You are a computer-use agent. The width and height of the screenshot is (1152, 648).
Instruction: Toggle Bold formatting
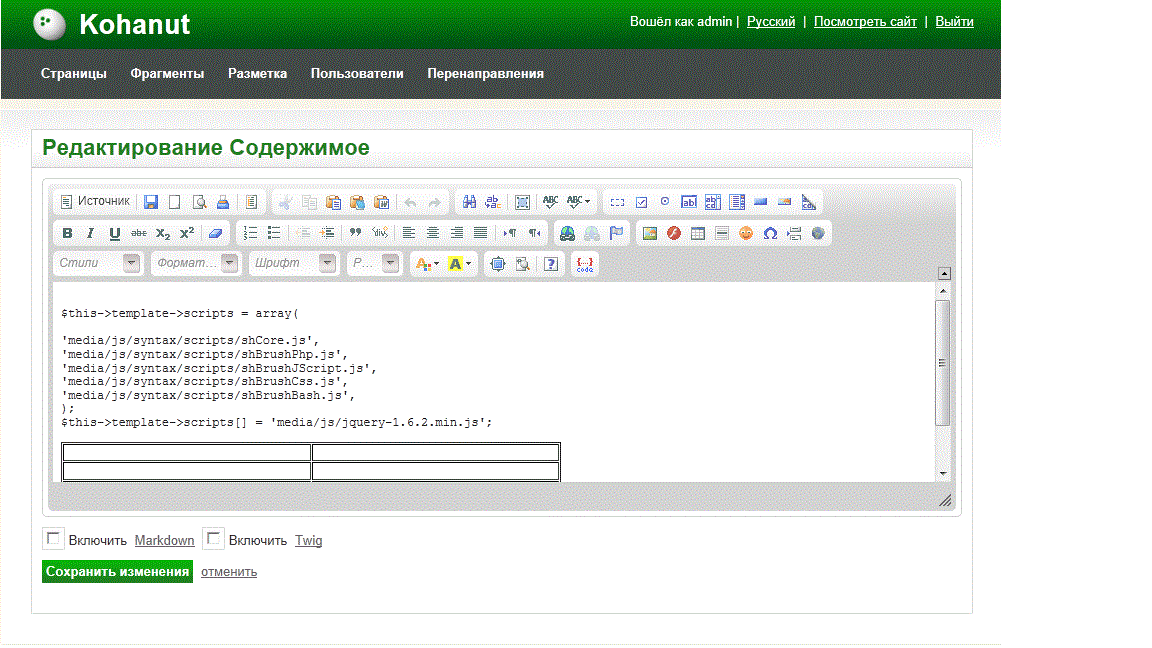67,233
